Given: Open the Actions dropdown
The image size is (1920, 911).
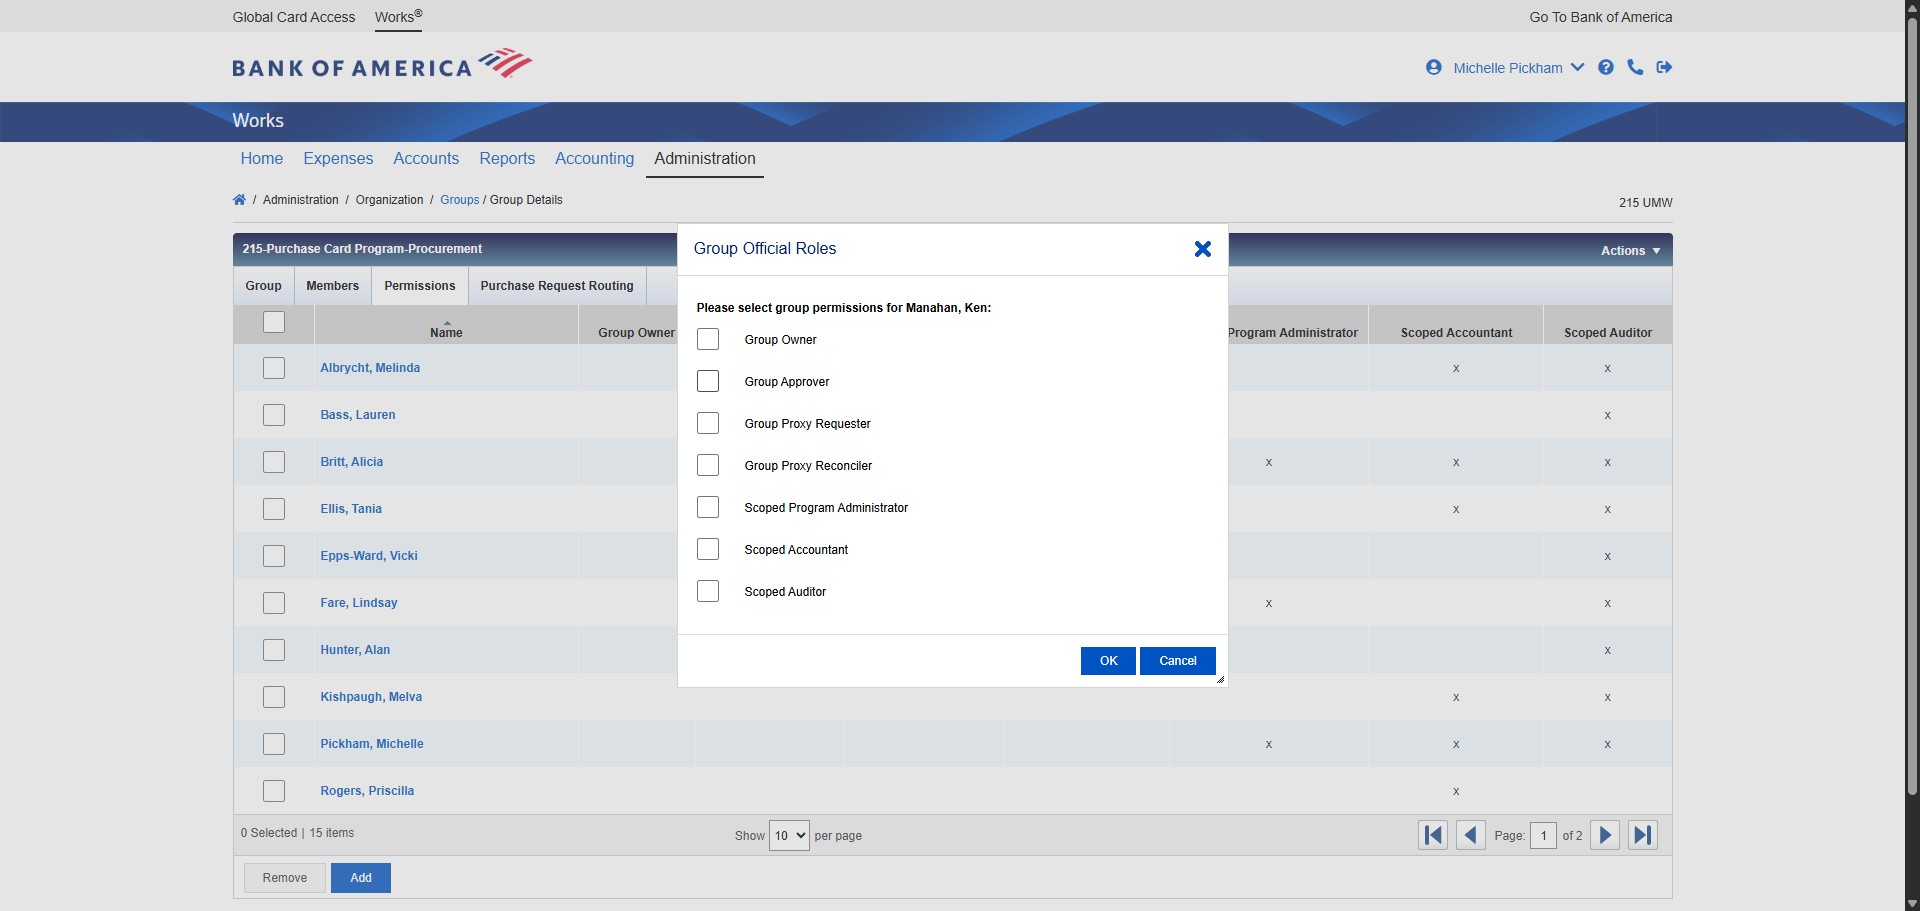Looking at the screenshot, I should 1630,250.
